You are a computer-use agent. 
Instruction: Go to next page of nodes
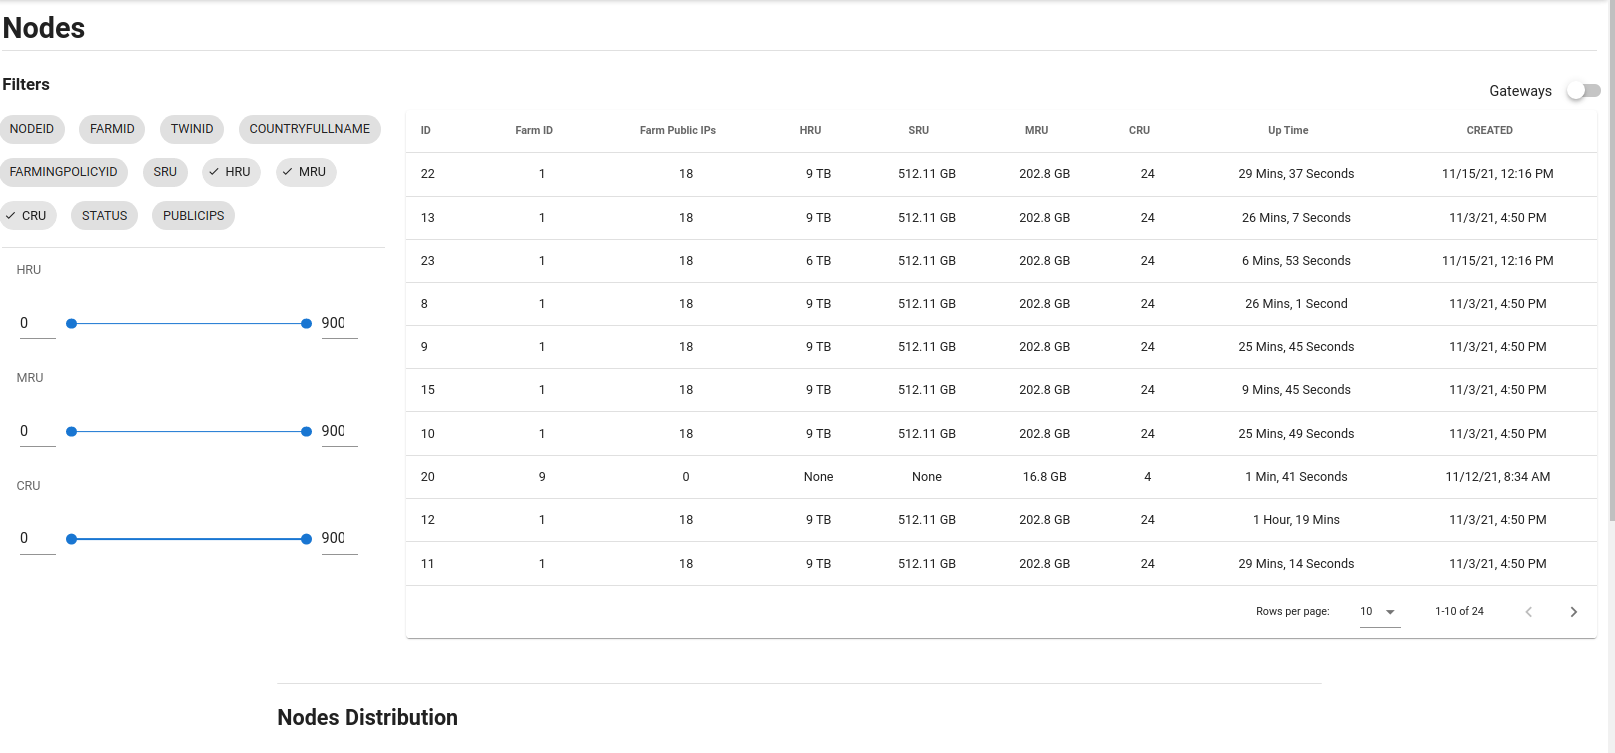(x=1573, y=612)
